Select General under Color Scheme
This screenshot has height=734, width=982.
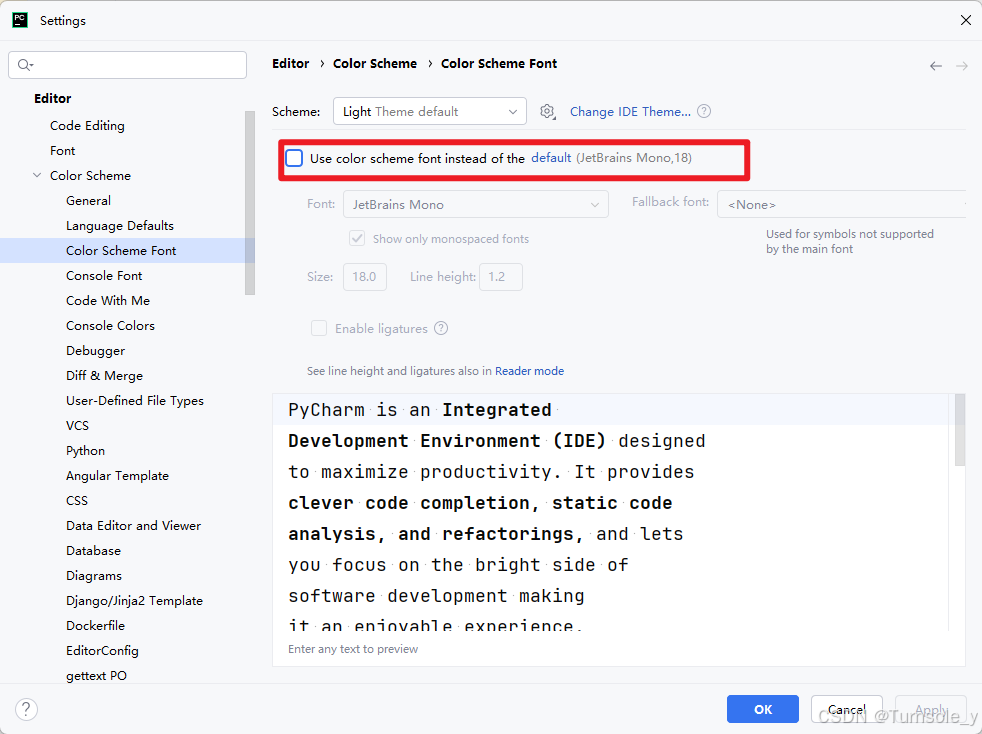[x=88, y=200]
